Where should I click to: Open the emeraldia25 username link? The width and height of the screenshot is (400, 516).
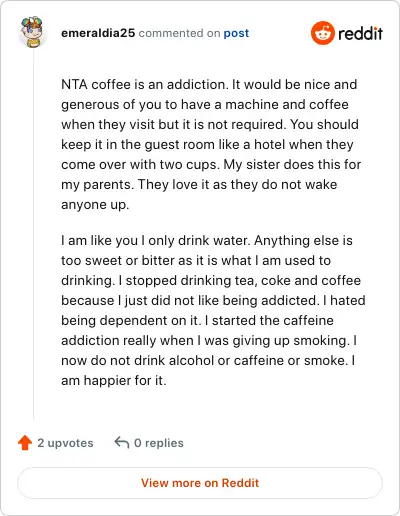click(x=98, y=33)
